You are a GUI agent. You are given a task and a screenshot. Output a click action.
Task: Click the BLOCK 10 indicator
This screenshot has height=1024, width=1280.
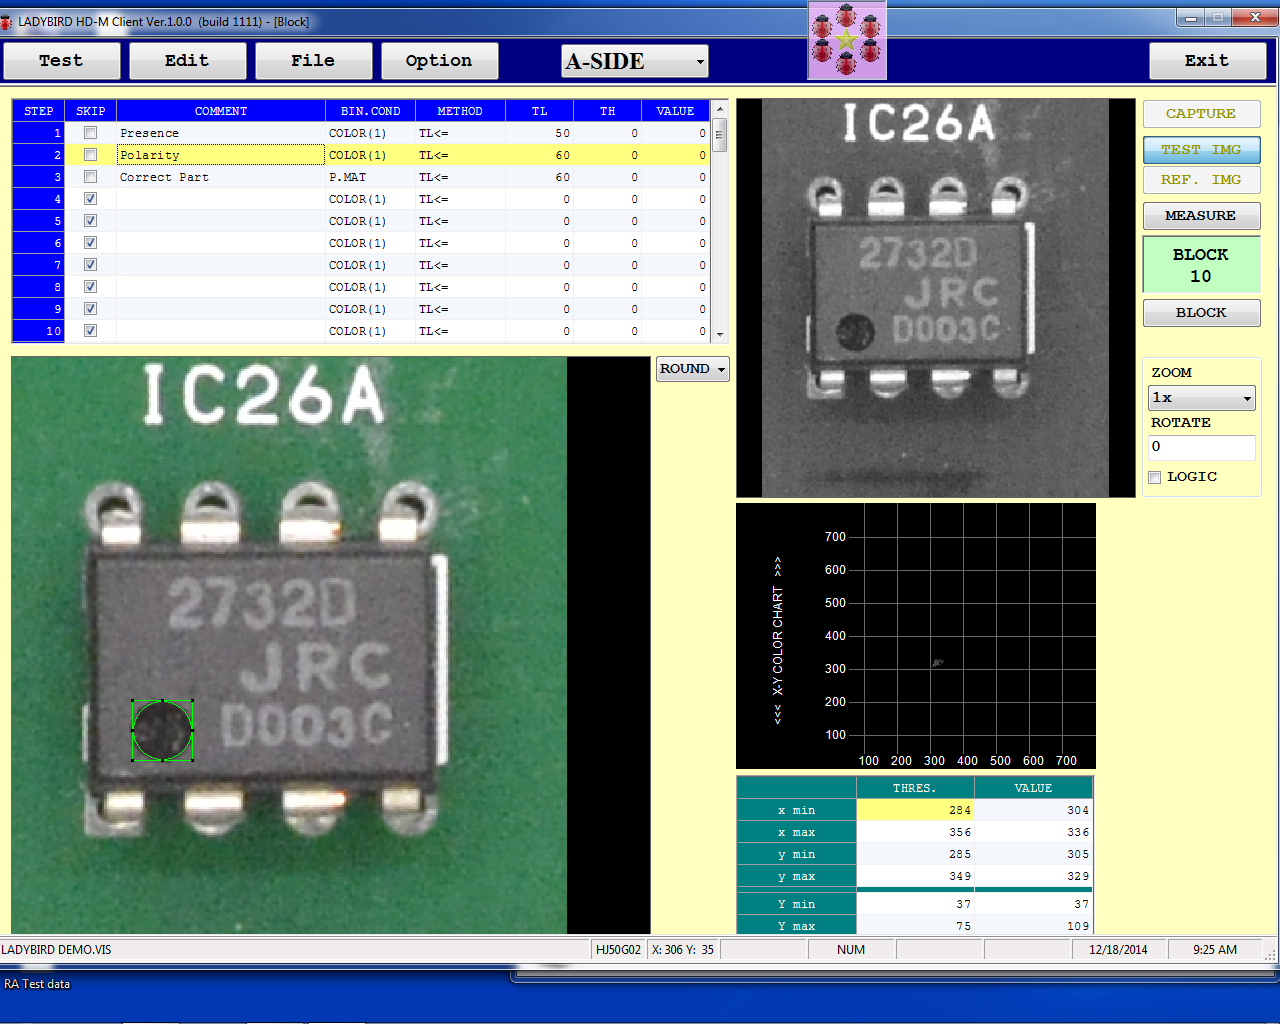click(x=1201, y=265)
